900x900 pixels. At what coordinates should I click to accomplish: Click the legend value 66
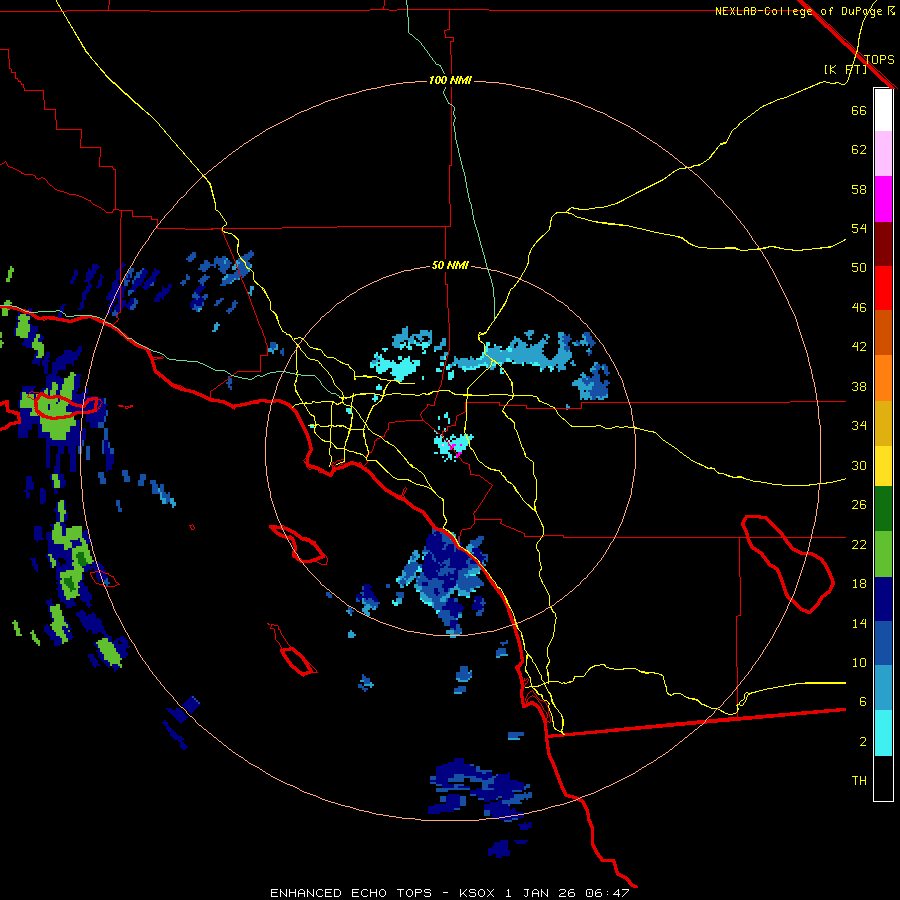pyautogui.click(x=859, y=110)
